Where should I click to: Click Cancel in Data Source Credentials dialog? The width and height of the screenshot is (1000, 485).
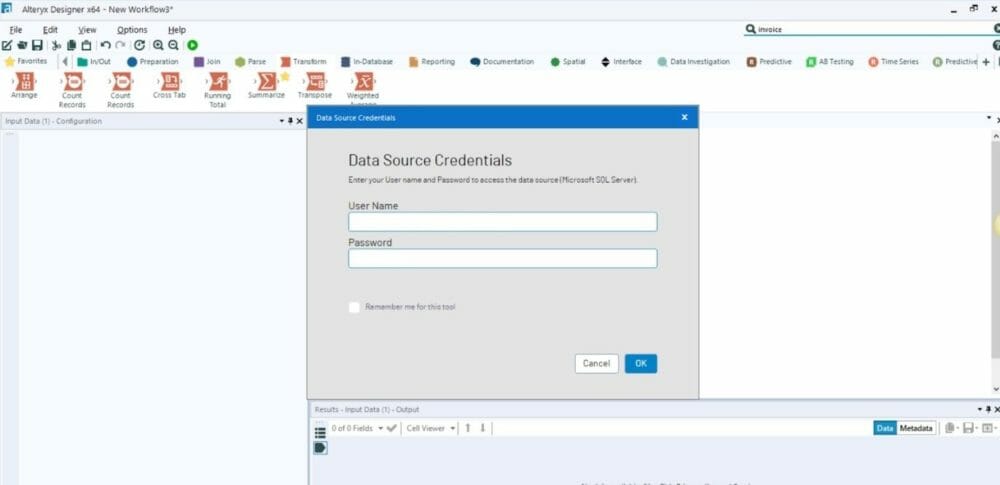pyautogui.click(x=596, y=364)
